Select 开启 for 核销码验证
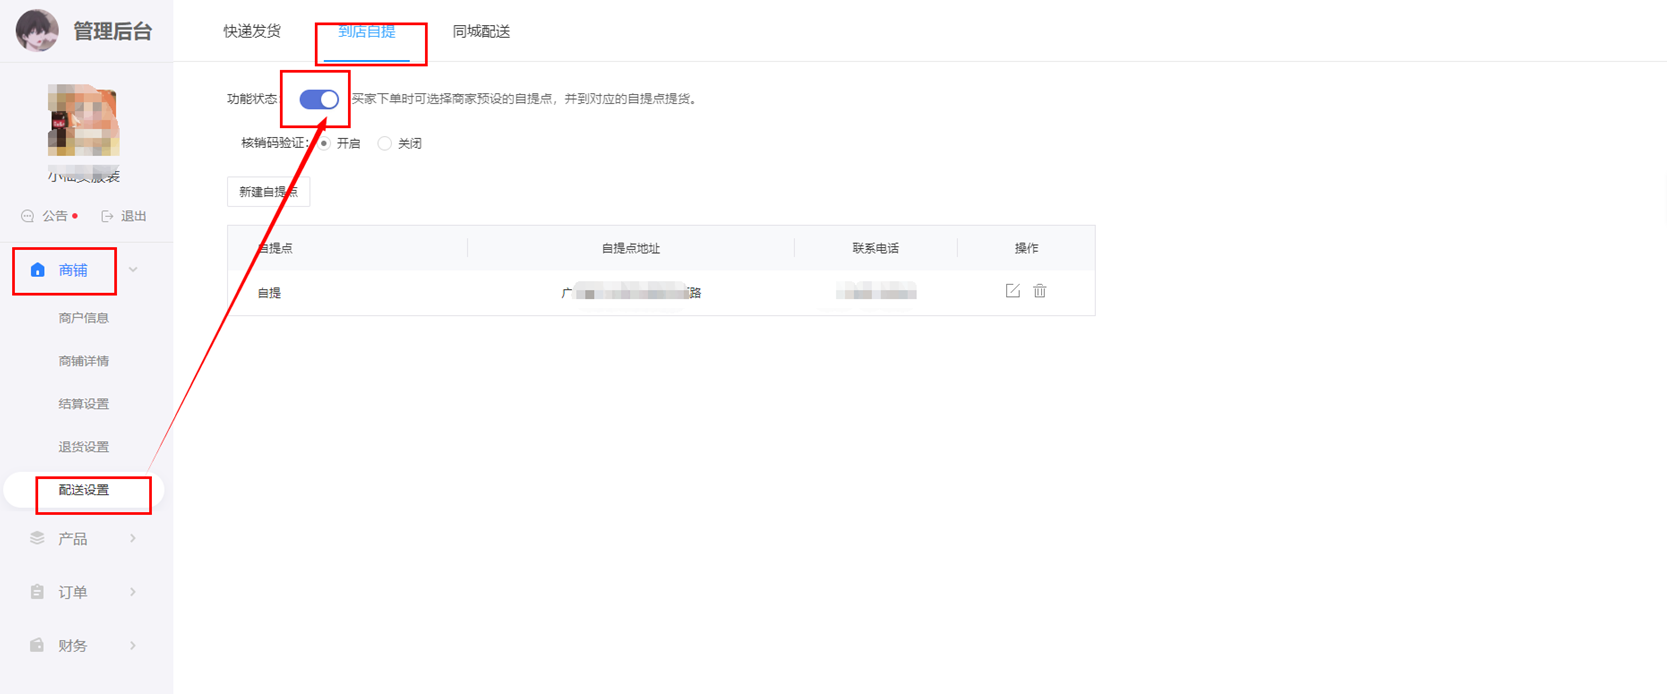Image resolution: width=1667 pixels, height=694 pixels. pos(325,144)
